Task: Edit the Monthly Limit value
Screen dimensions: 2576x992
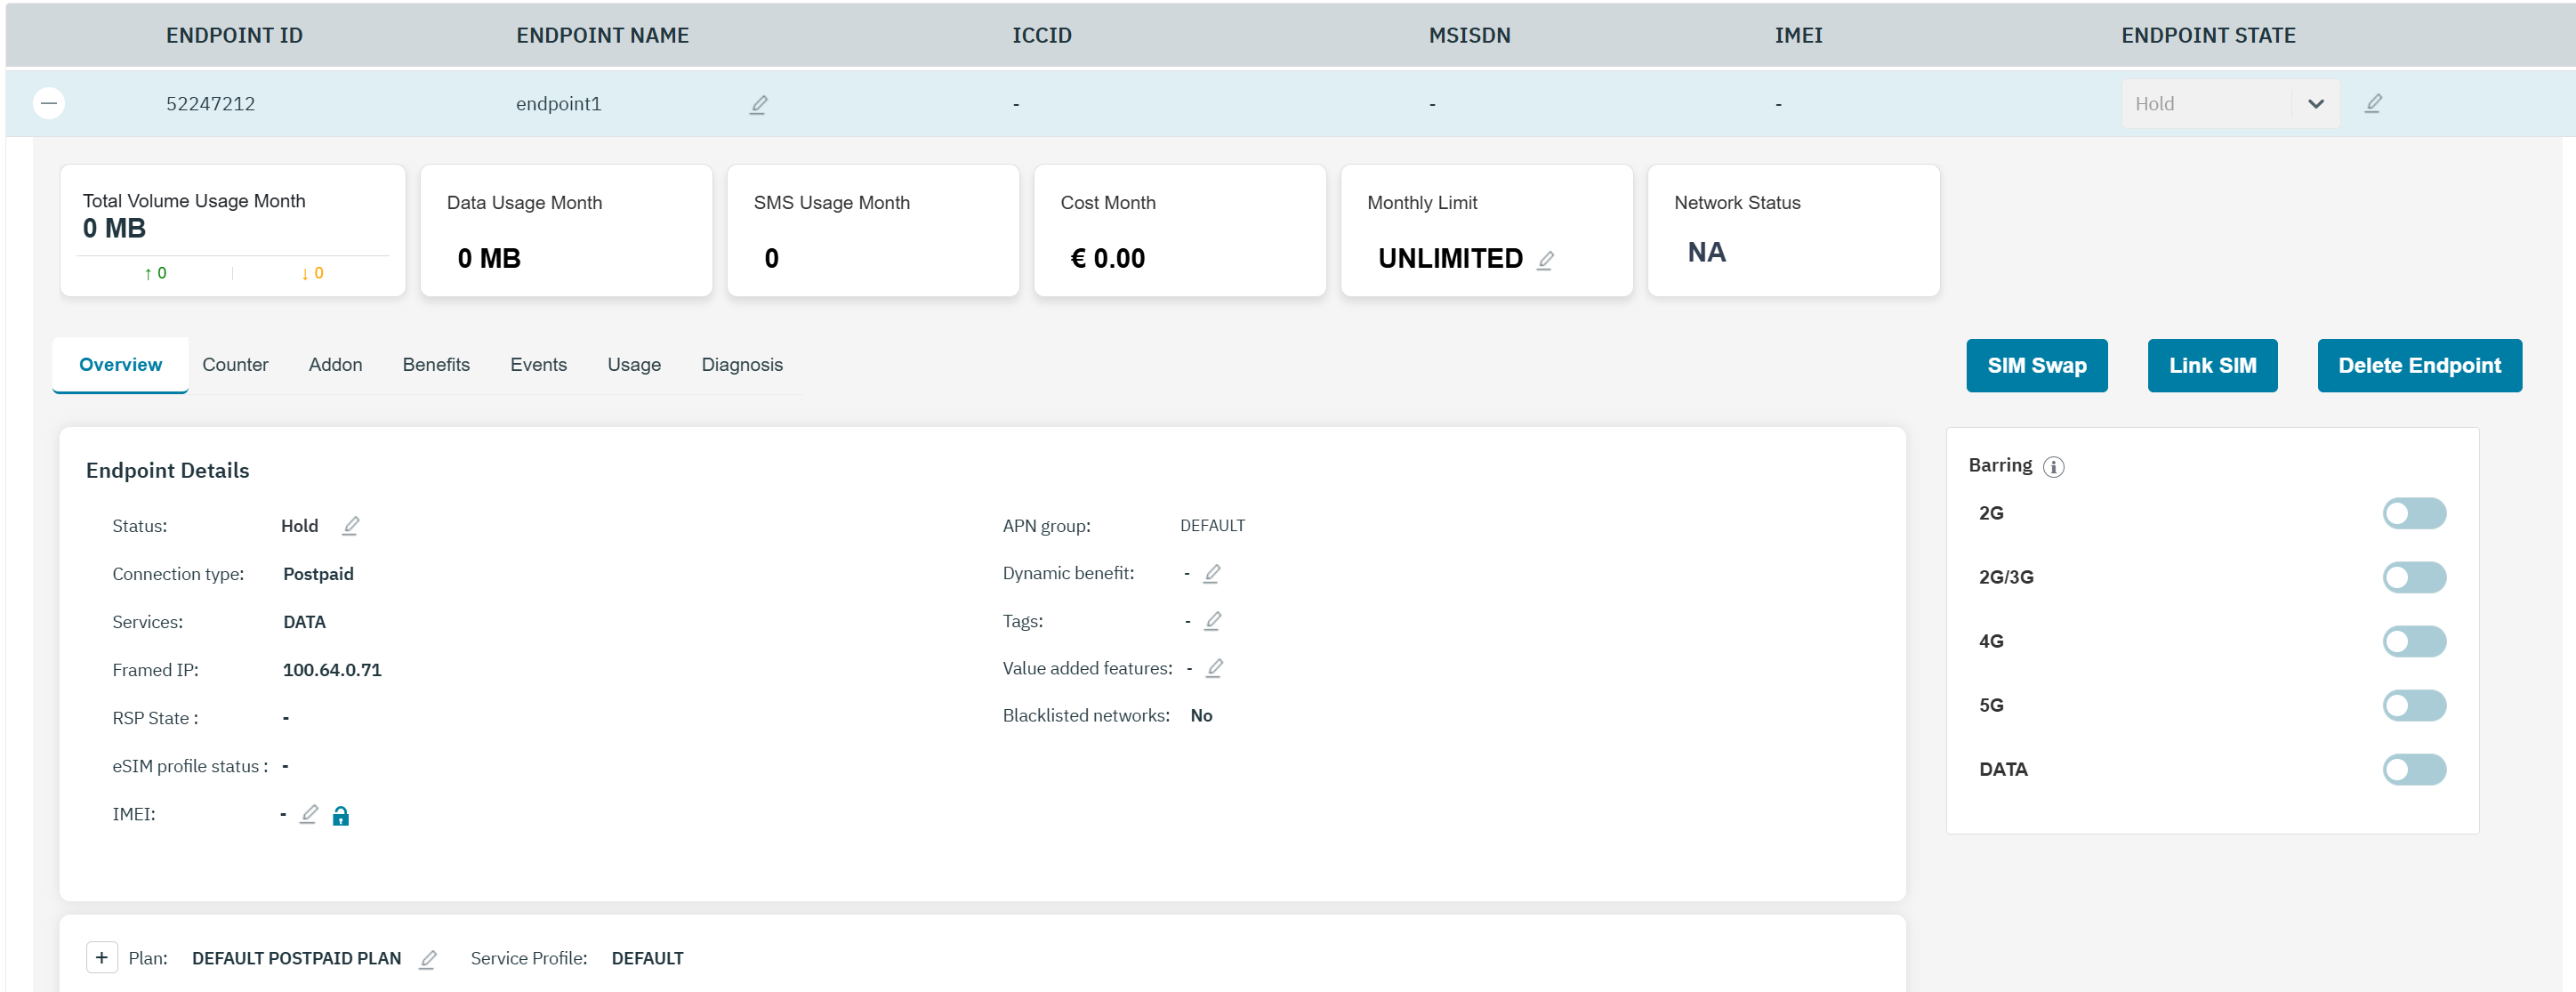Action: pos(1545,260)
